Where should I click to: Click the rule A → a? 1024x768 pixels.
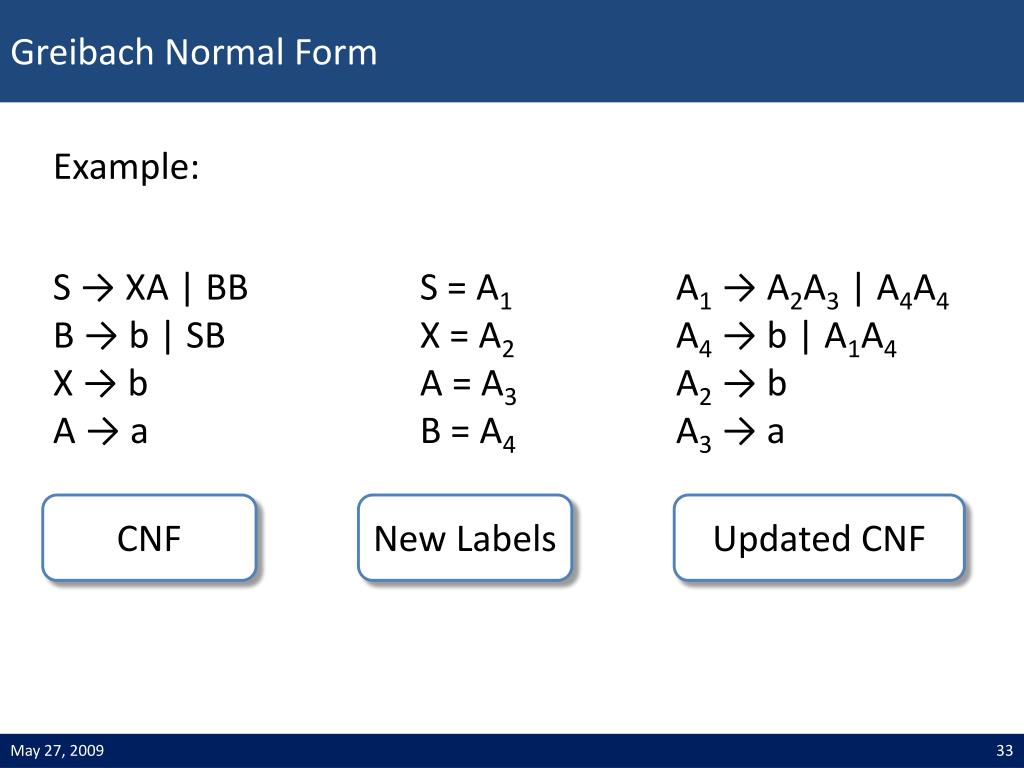pos(101,432)
